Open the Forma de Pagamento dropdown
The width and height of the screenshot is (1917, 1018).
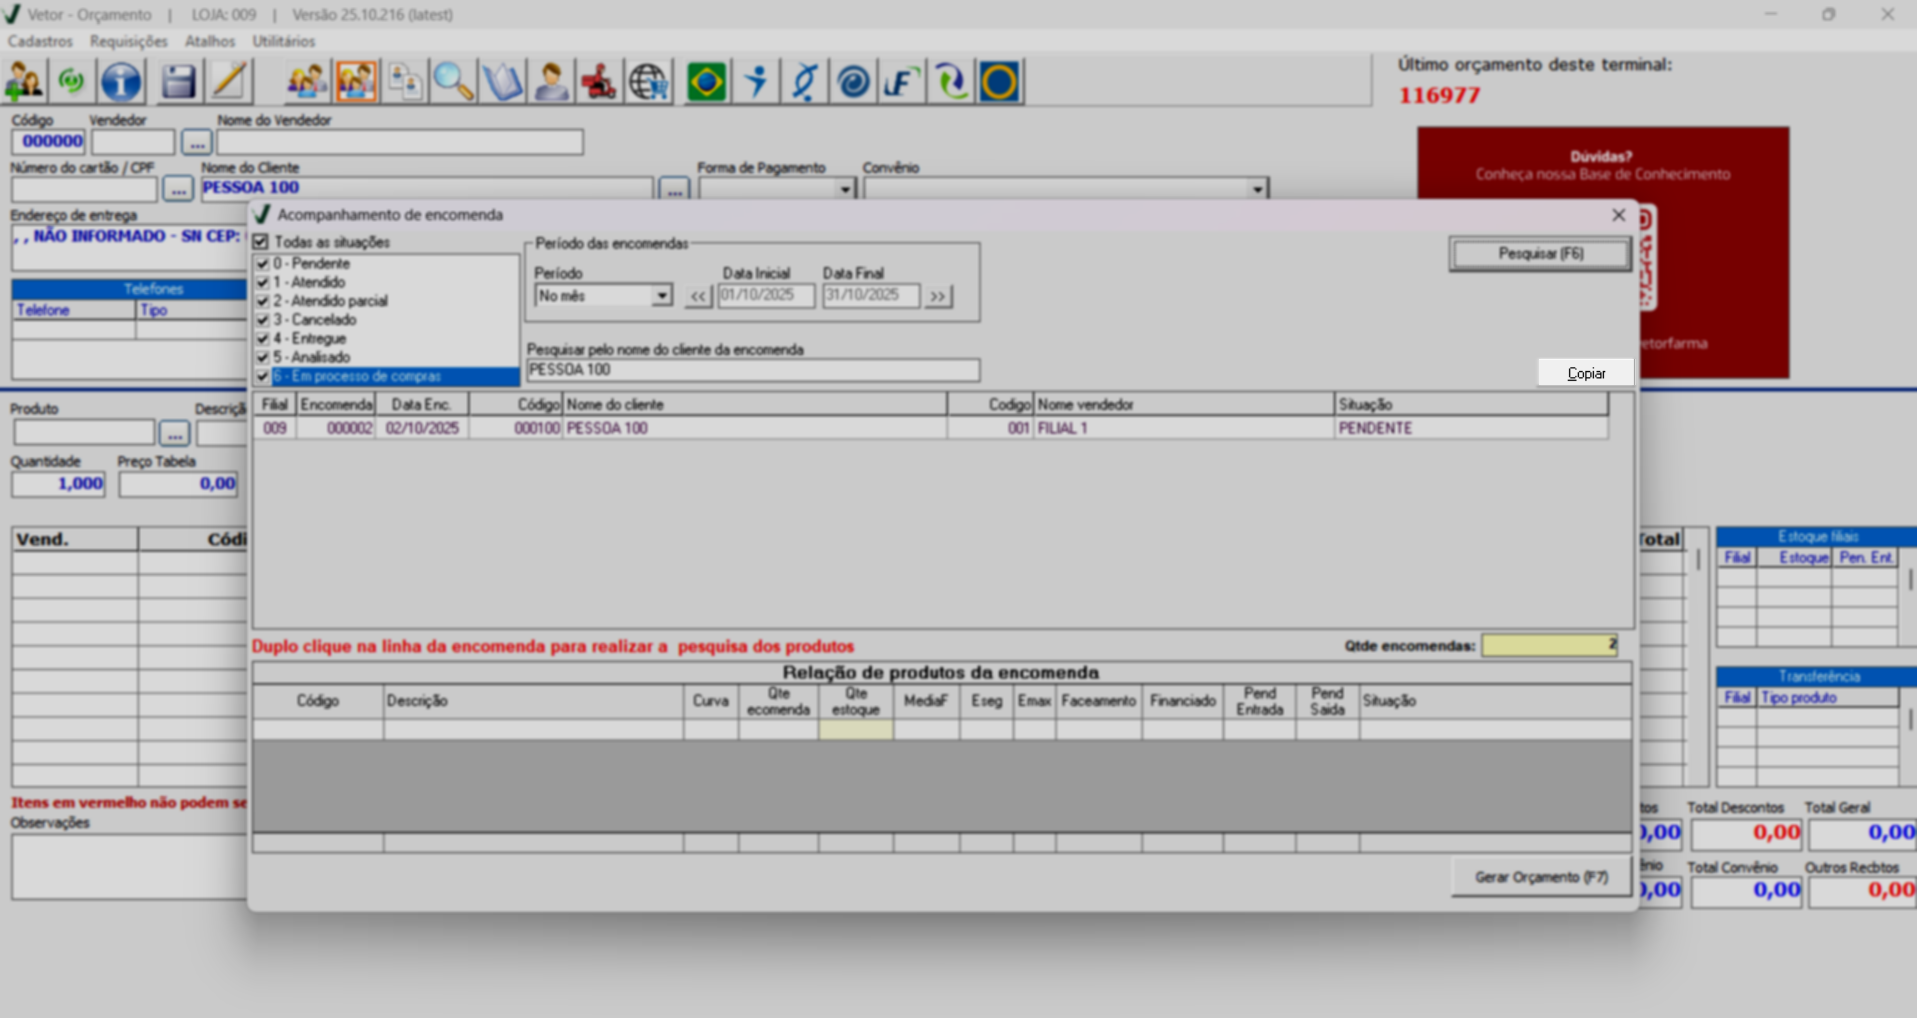(x=845, y=189)
